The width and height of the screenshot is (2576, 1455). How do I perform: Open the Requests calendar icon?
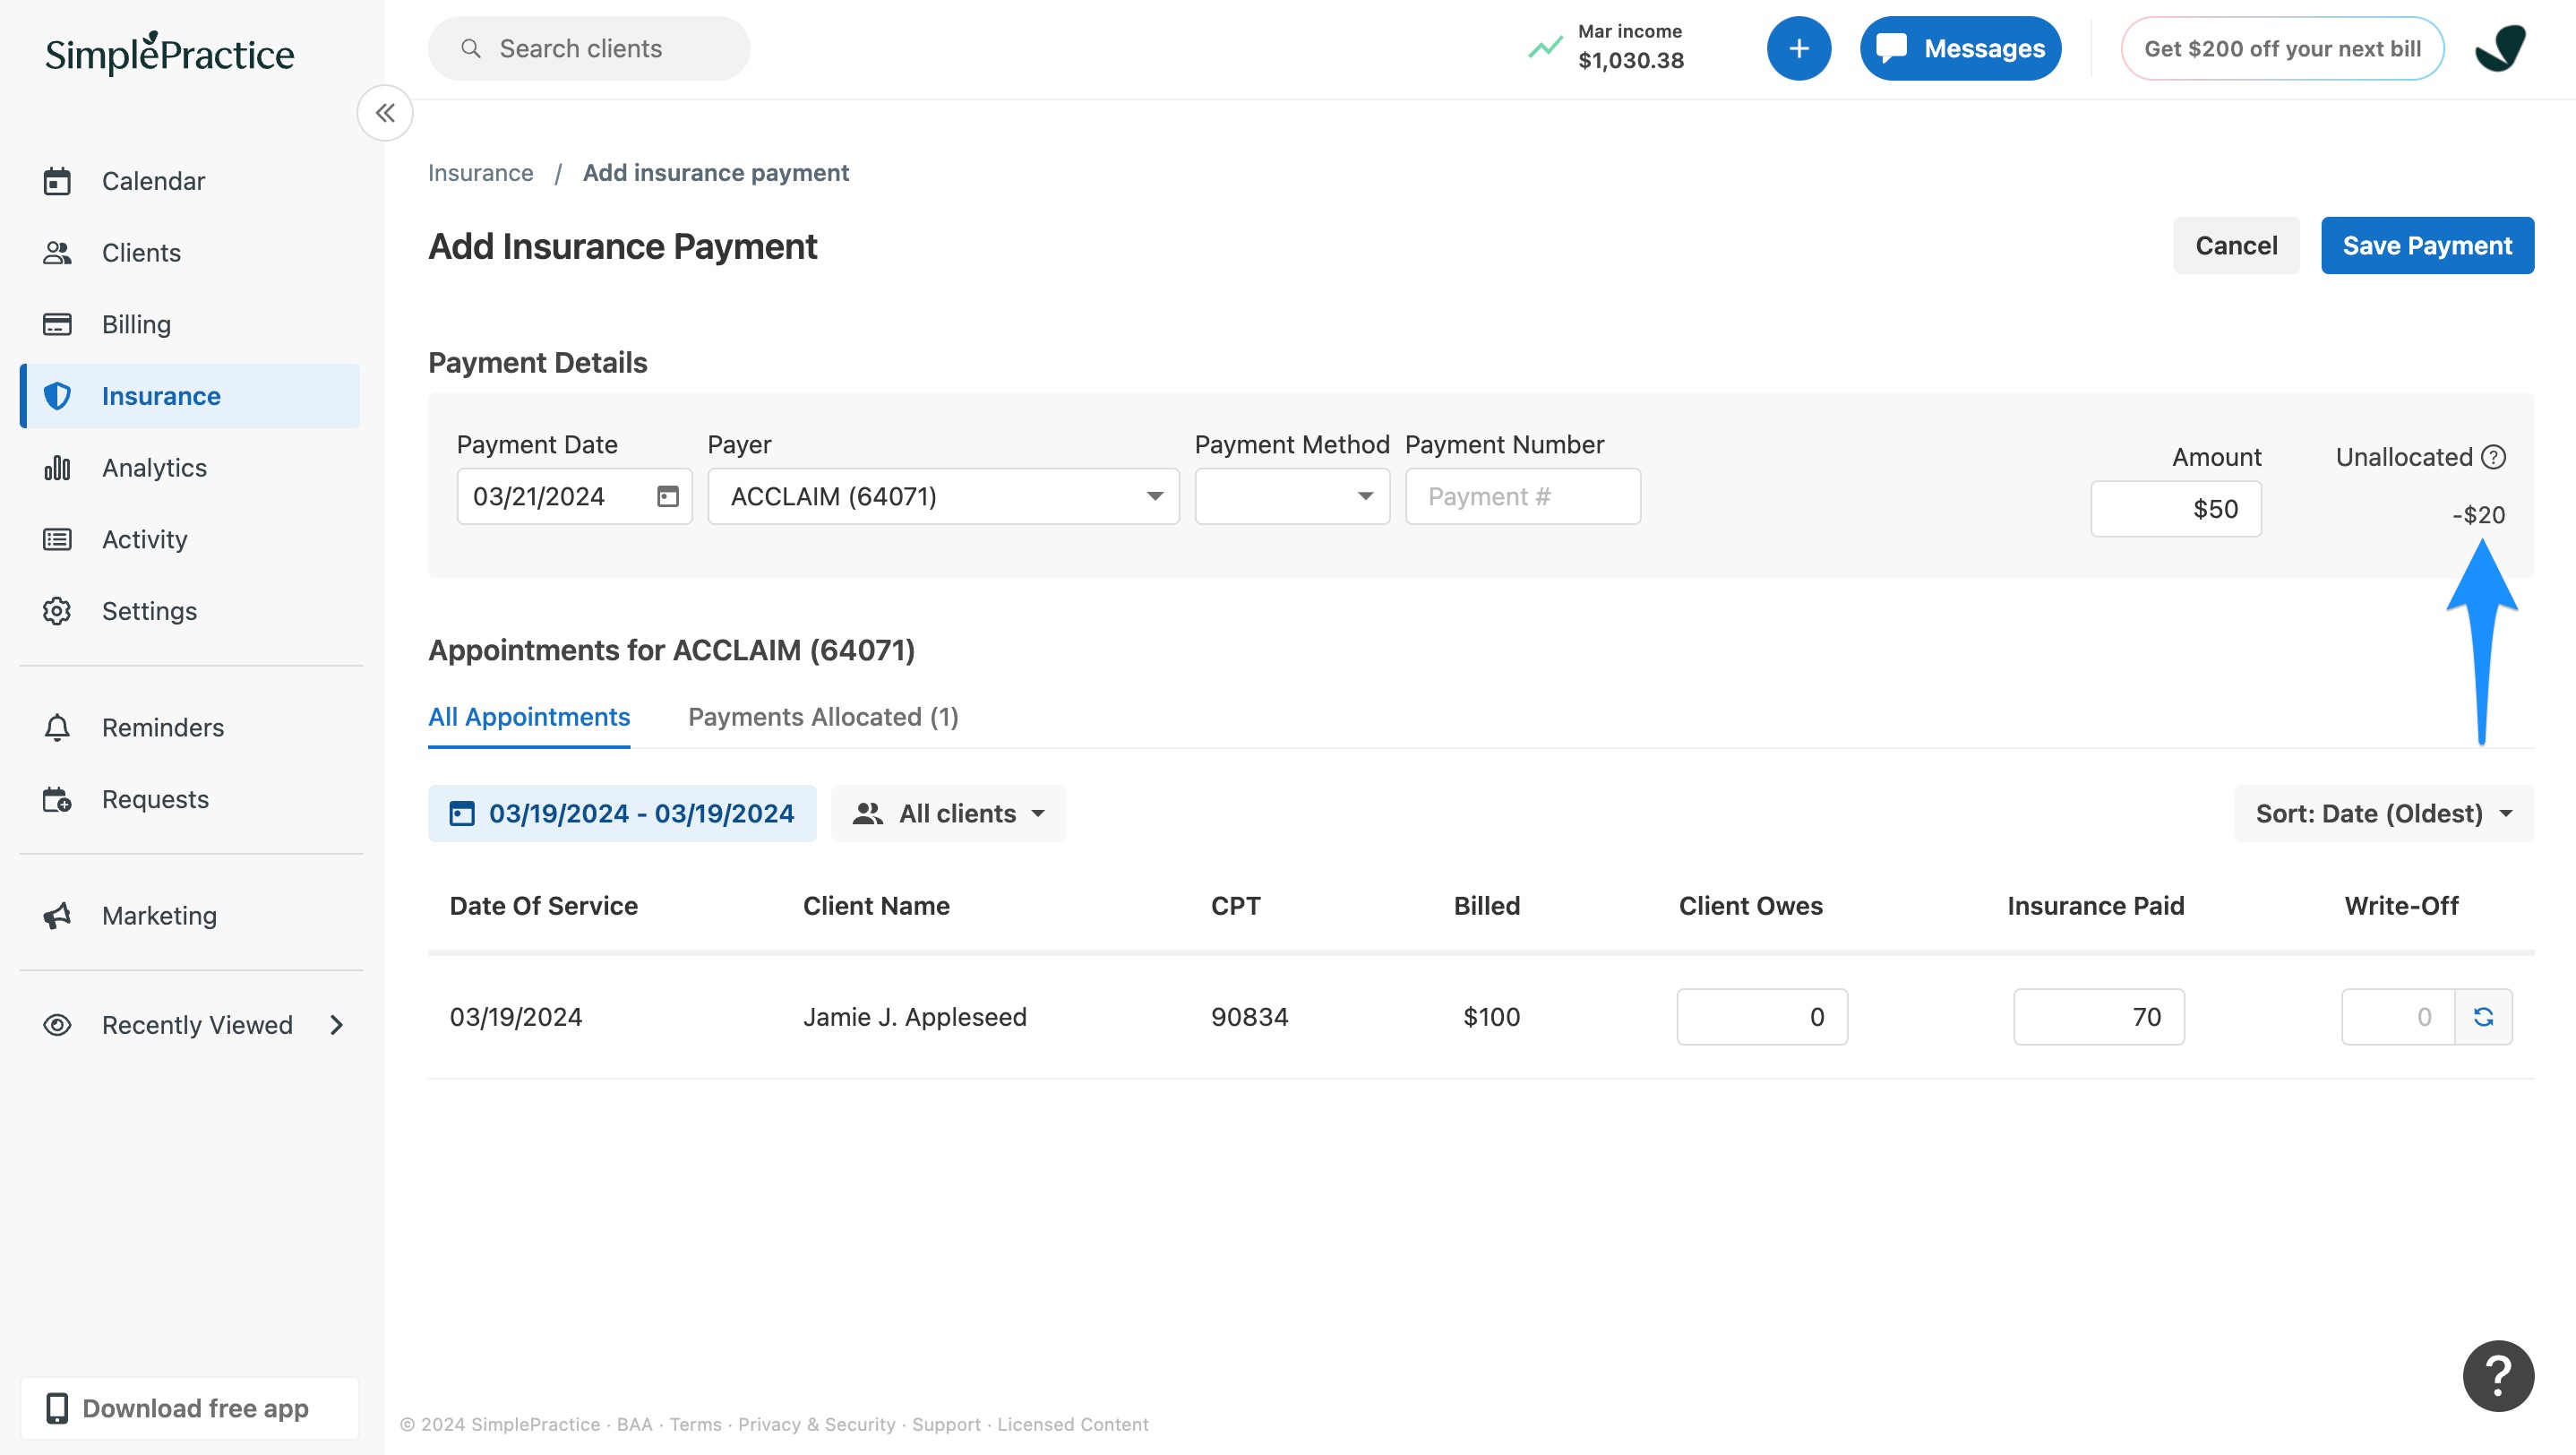pos(57,799)
